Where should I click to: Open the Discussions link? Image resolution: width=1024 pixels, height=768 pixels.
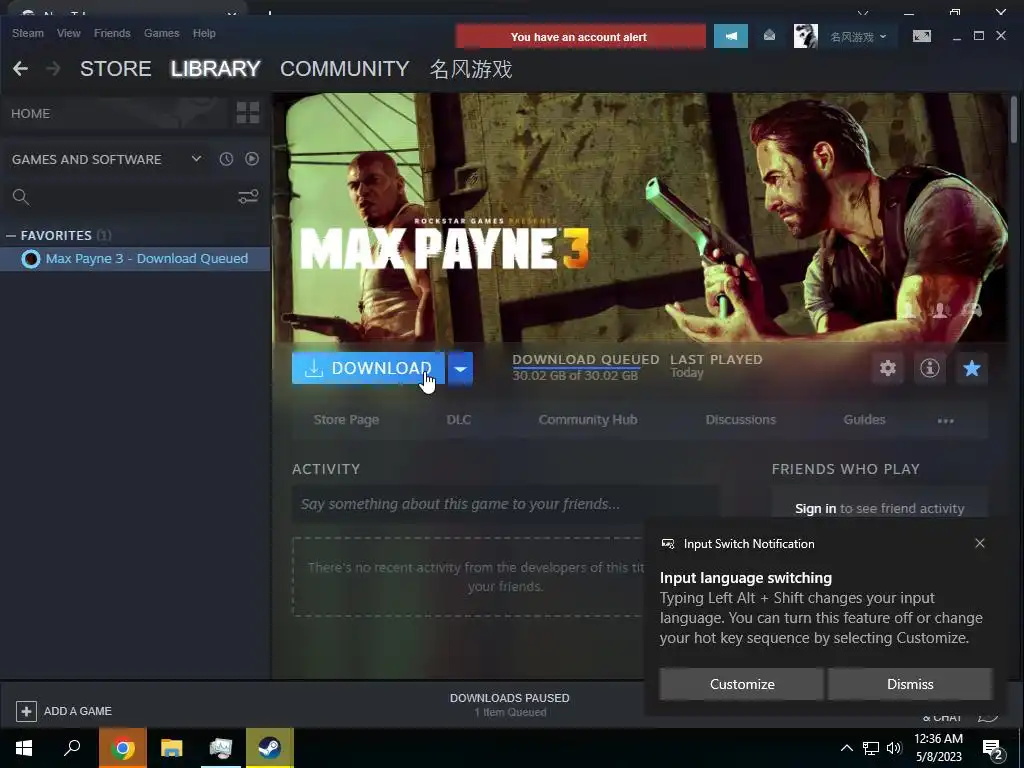pos(741,420)
